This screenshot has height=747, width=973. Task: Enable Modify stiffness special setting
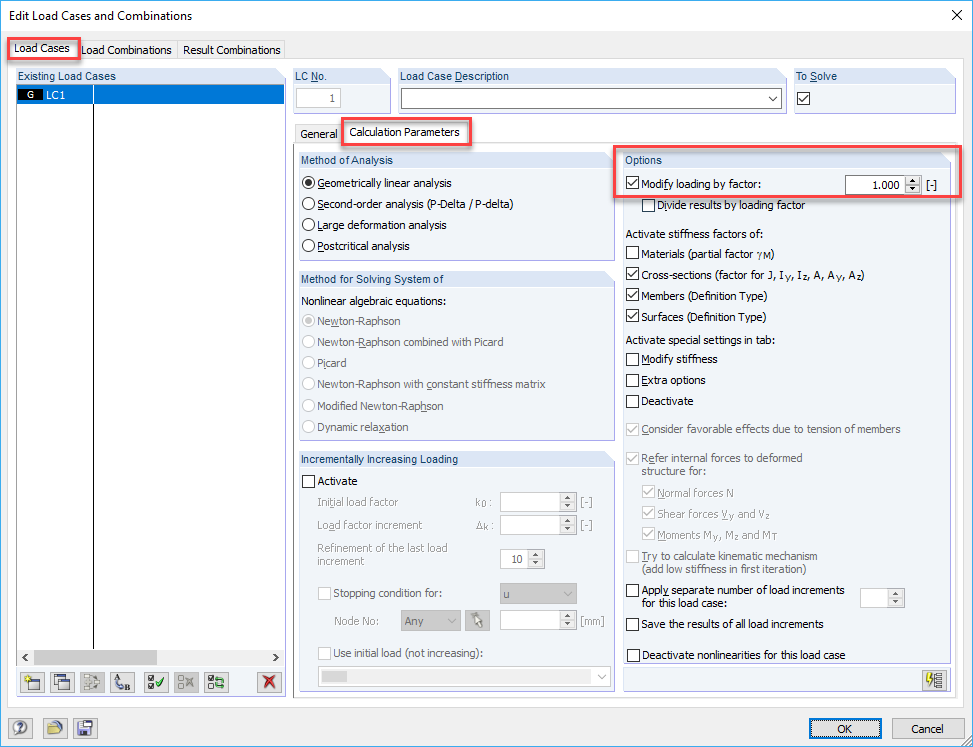click(x=632, y=359)
